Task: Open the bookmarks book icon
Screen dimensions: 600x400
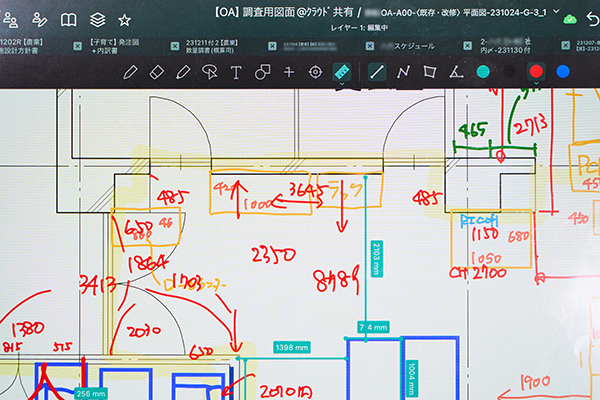Action: [x=68, y=19]
